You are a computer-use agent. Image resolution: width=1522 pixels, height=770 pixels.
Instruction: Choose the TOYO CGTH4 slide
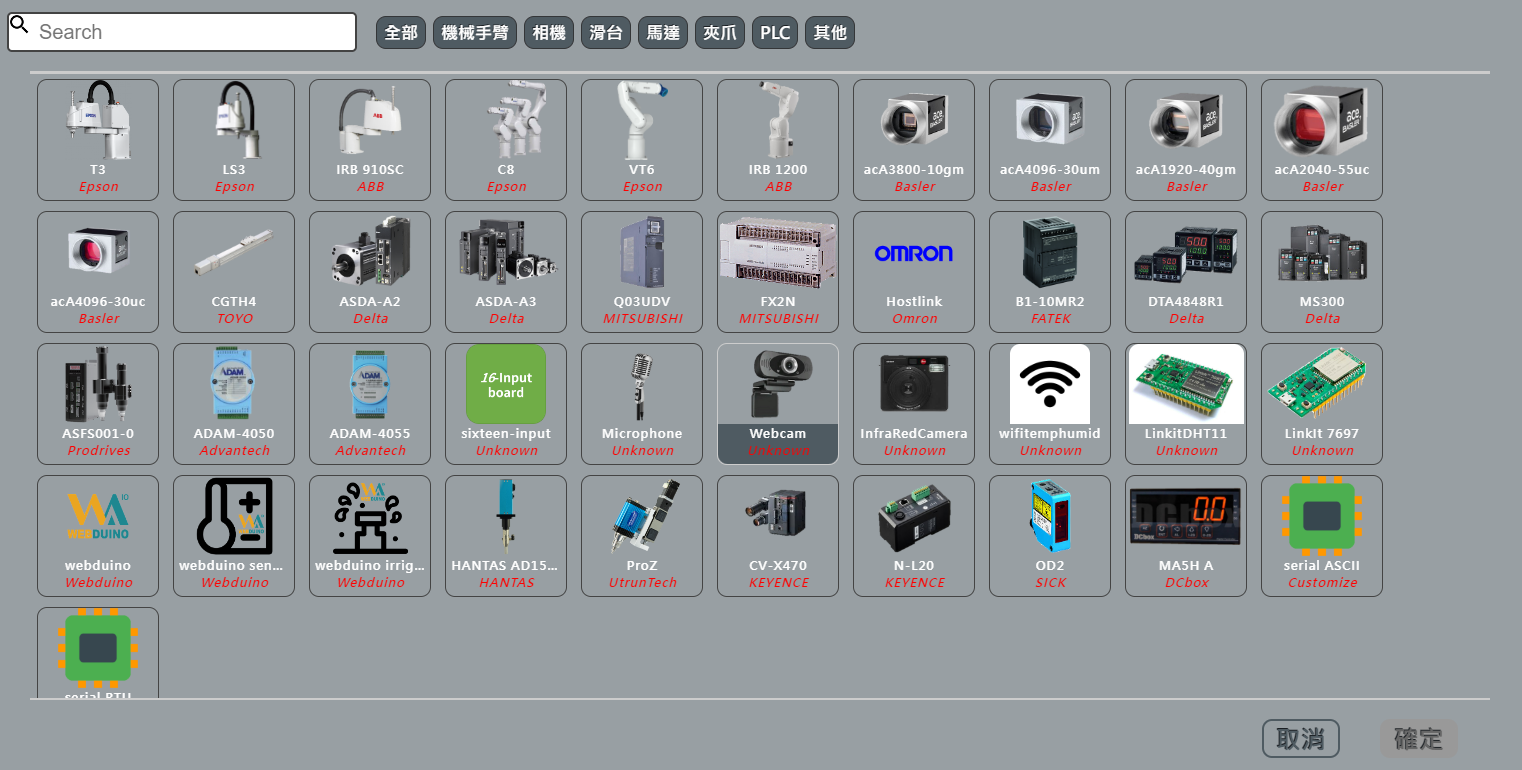(x=234, y=272)
